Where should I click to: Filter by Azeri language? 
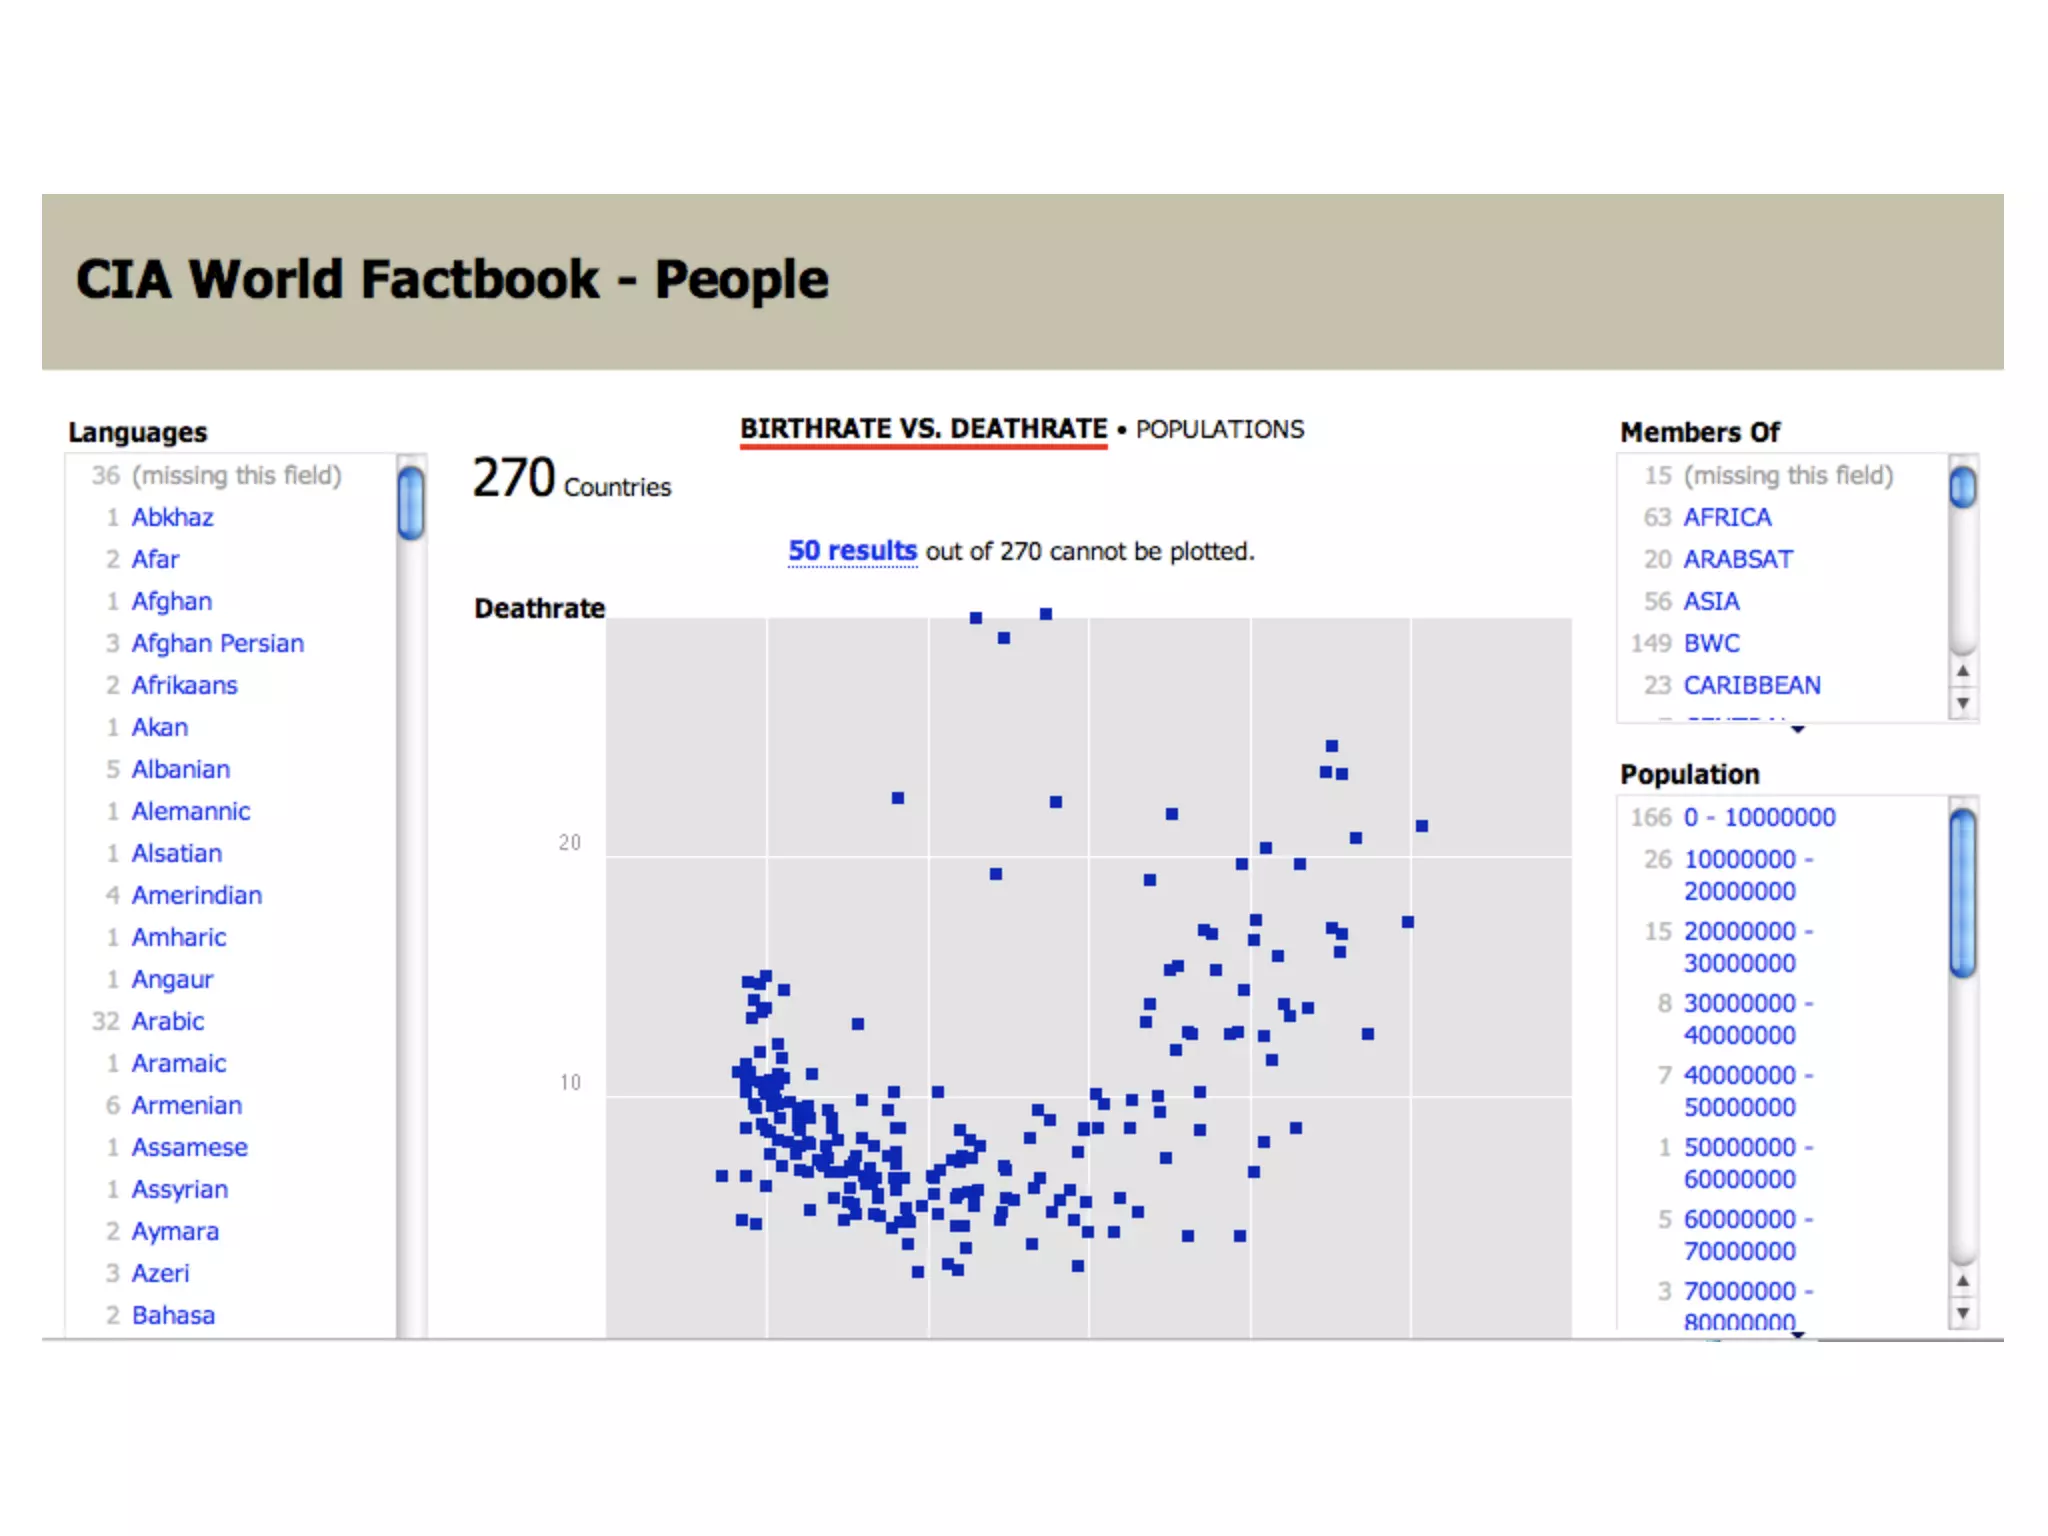pyautogui.click(x=160, y=1273)
